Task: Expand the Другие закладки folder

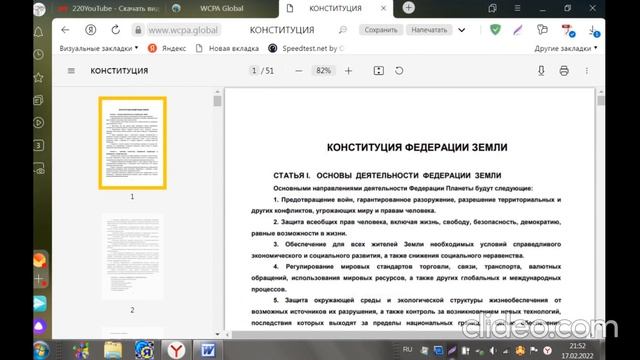Action: (566, 48)
